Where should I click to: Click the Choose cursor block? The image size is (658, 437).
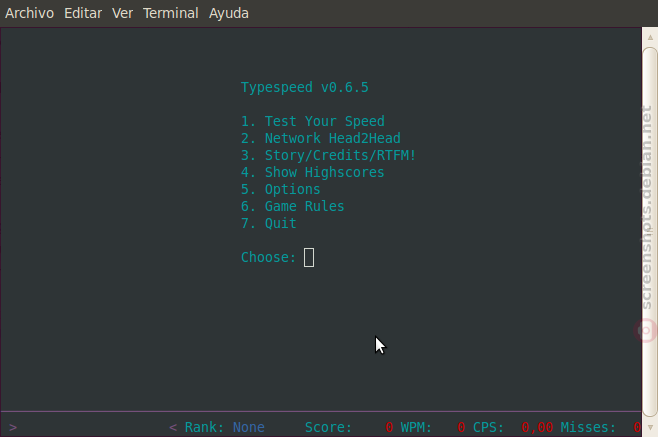point(309,257)
